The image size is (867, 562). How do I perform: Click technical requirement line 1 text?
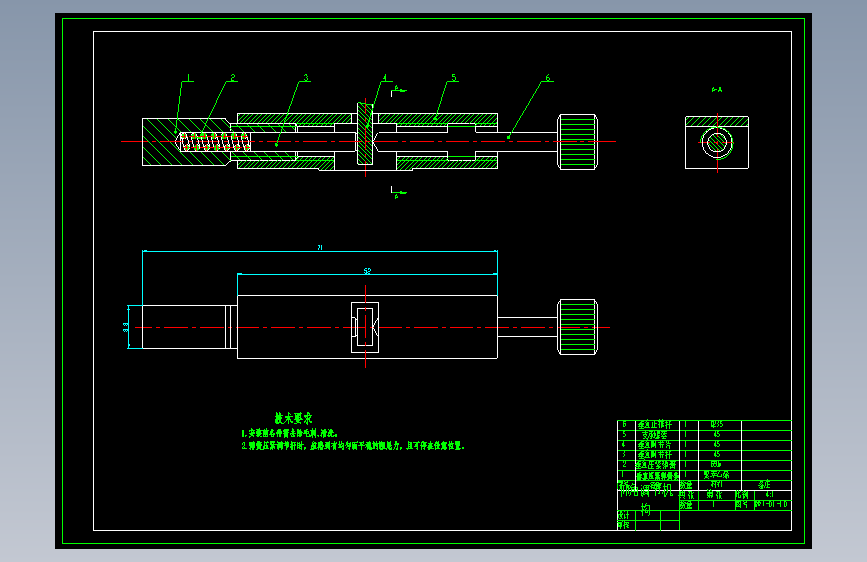coord(290,433)
